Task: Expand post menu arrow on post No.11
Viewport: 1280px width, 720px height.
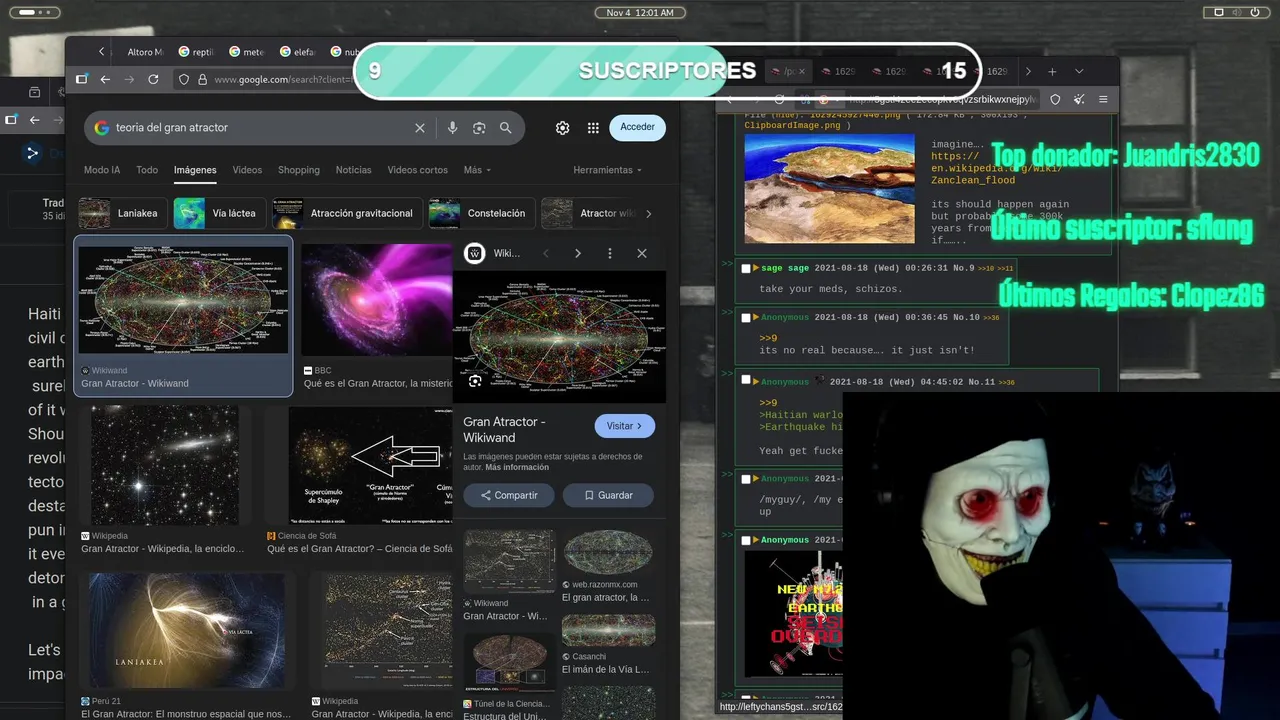Action: click(756, 382)
